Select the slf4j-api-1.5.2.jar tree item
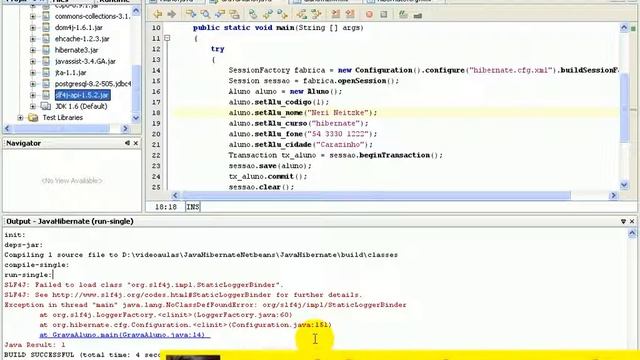 (x=82, y=95)
